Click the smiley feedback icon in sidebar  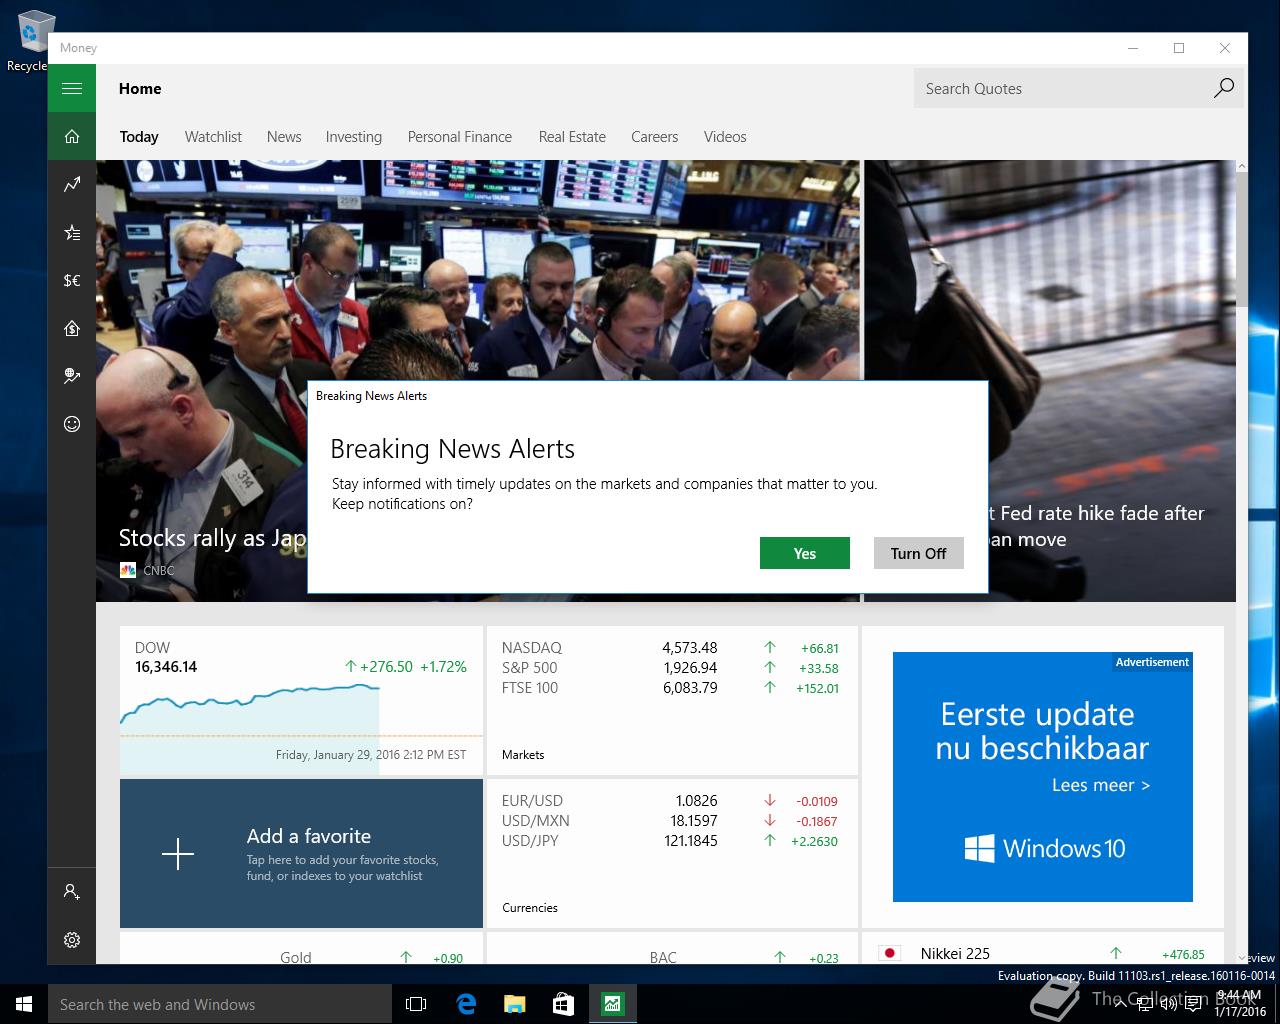[x=72, y=424]
